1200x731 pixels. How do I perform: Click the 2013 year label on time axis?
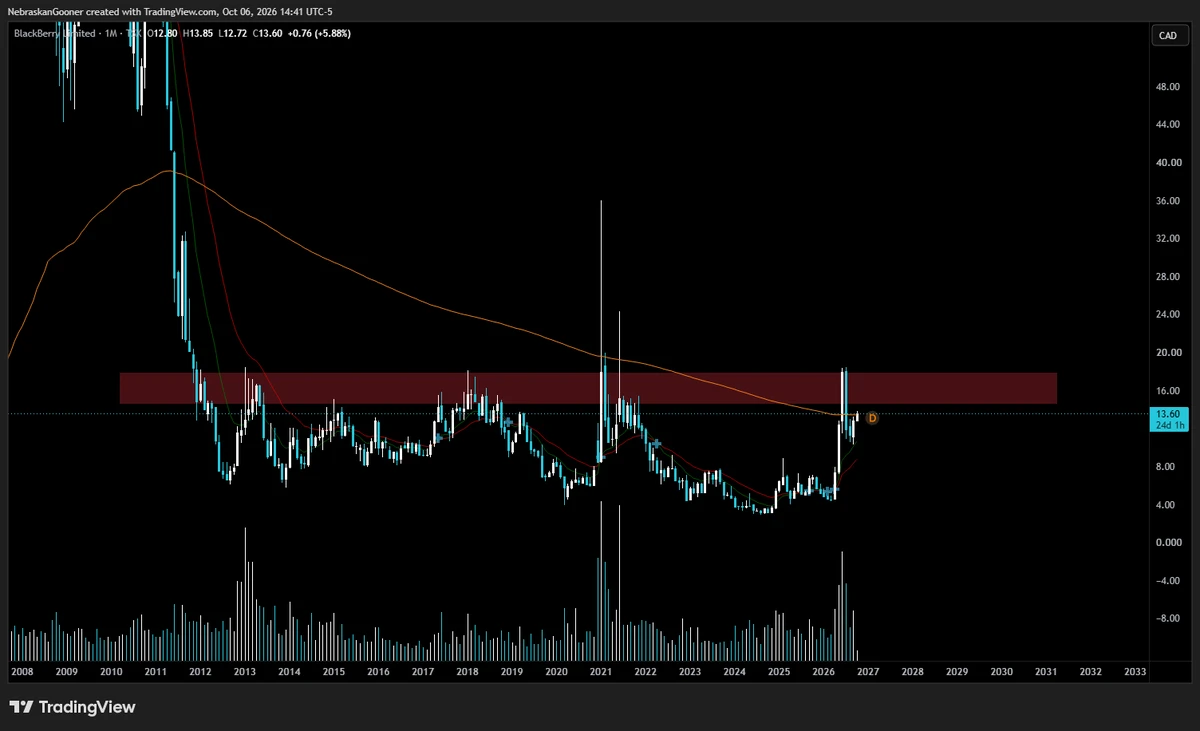(x=245, y=671)
